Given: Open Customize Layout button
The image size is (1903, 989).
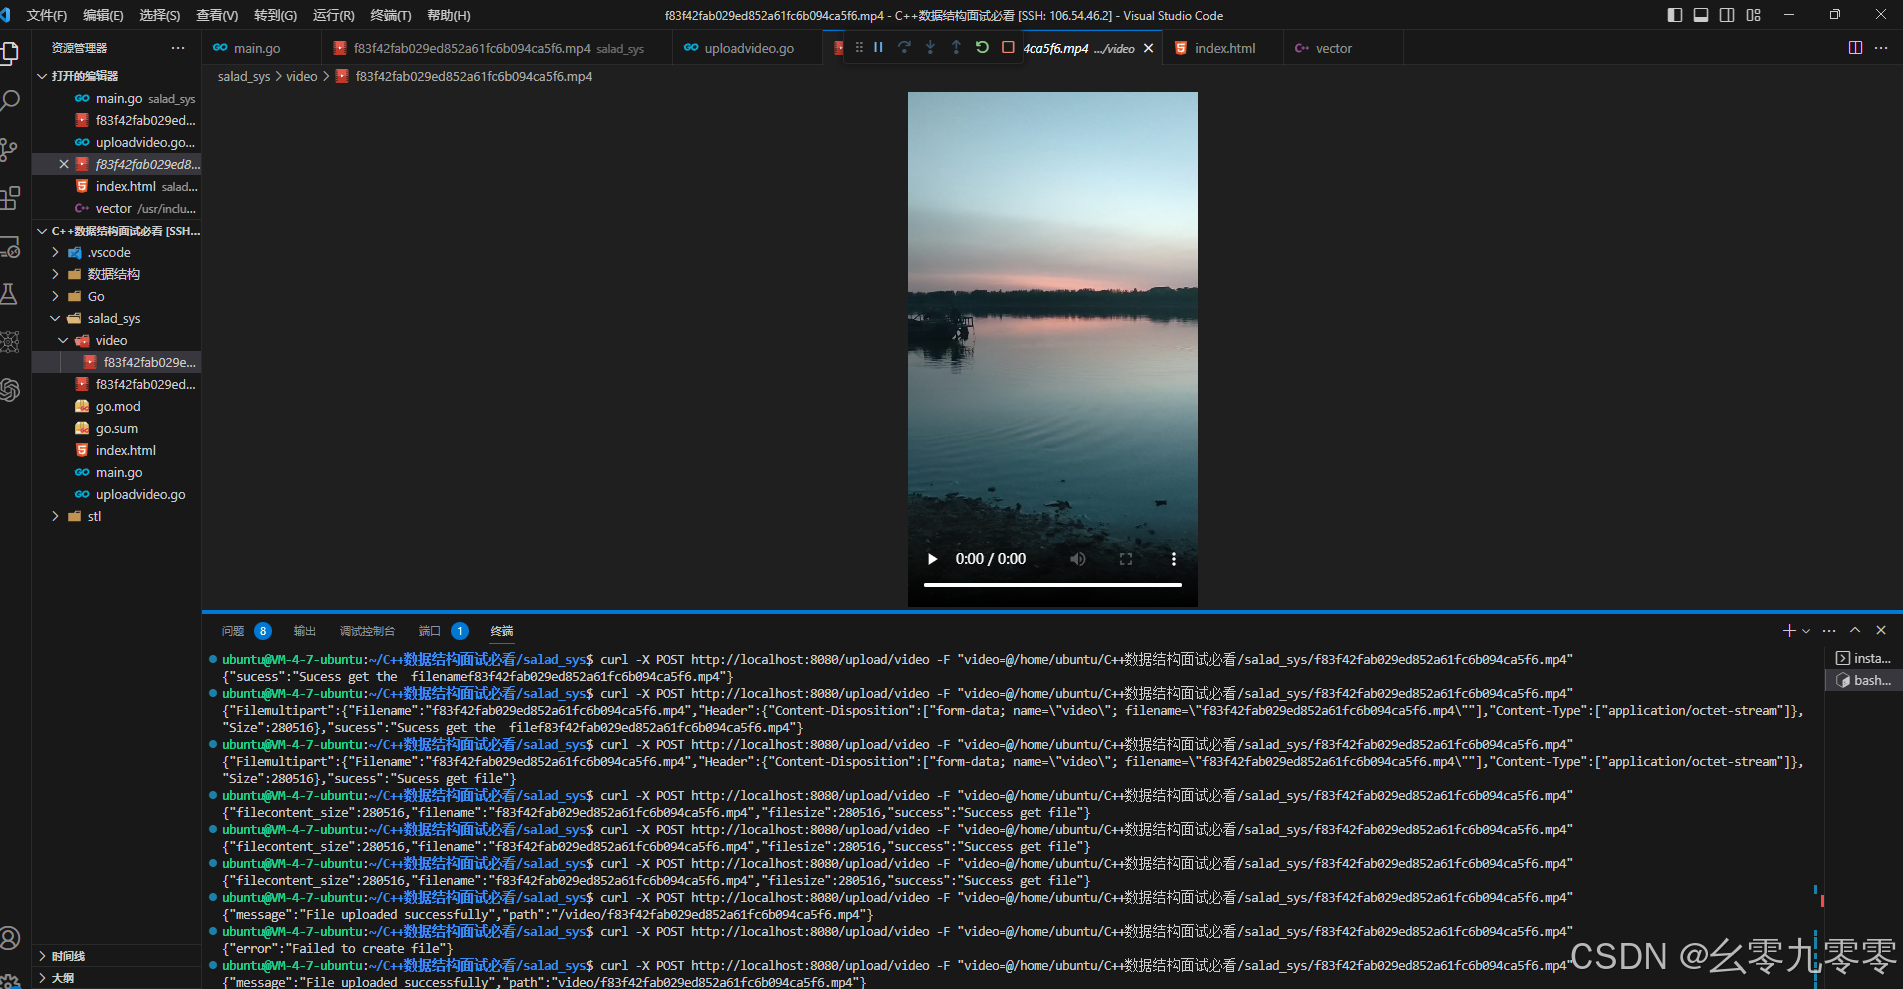Looking at the screenshot, I should pyautogui.click(x=1753, y=15).
